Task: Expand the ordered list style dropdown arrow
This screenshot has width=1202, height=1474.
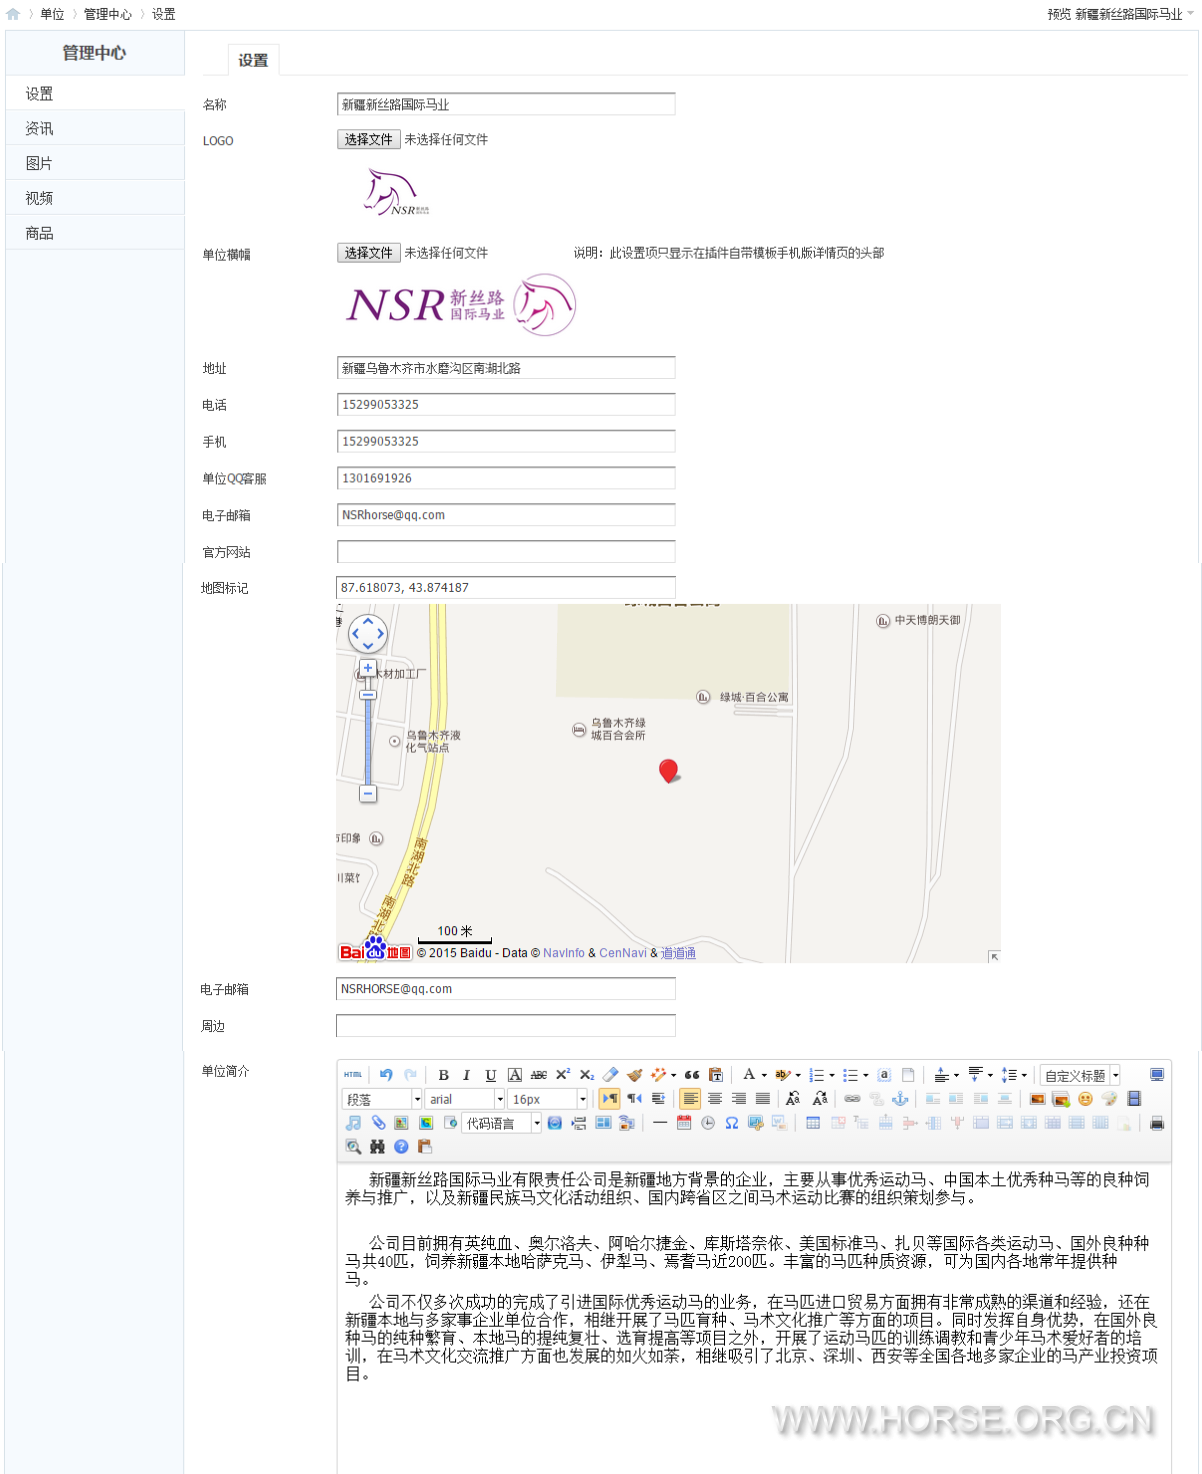Action: tap(832, 1076)
